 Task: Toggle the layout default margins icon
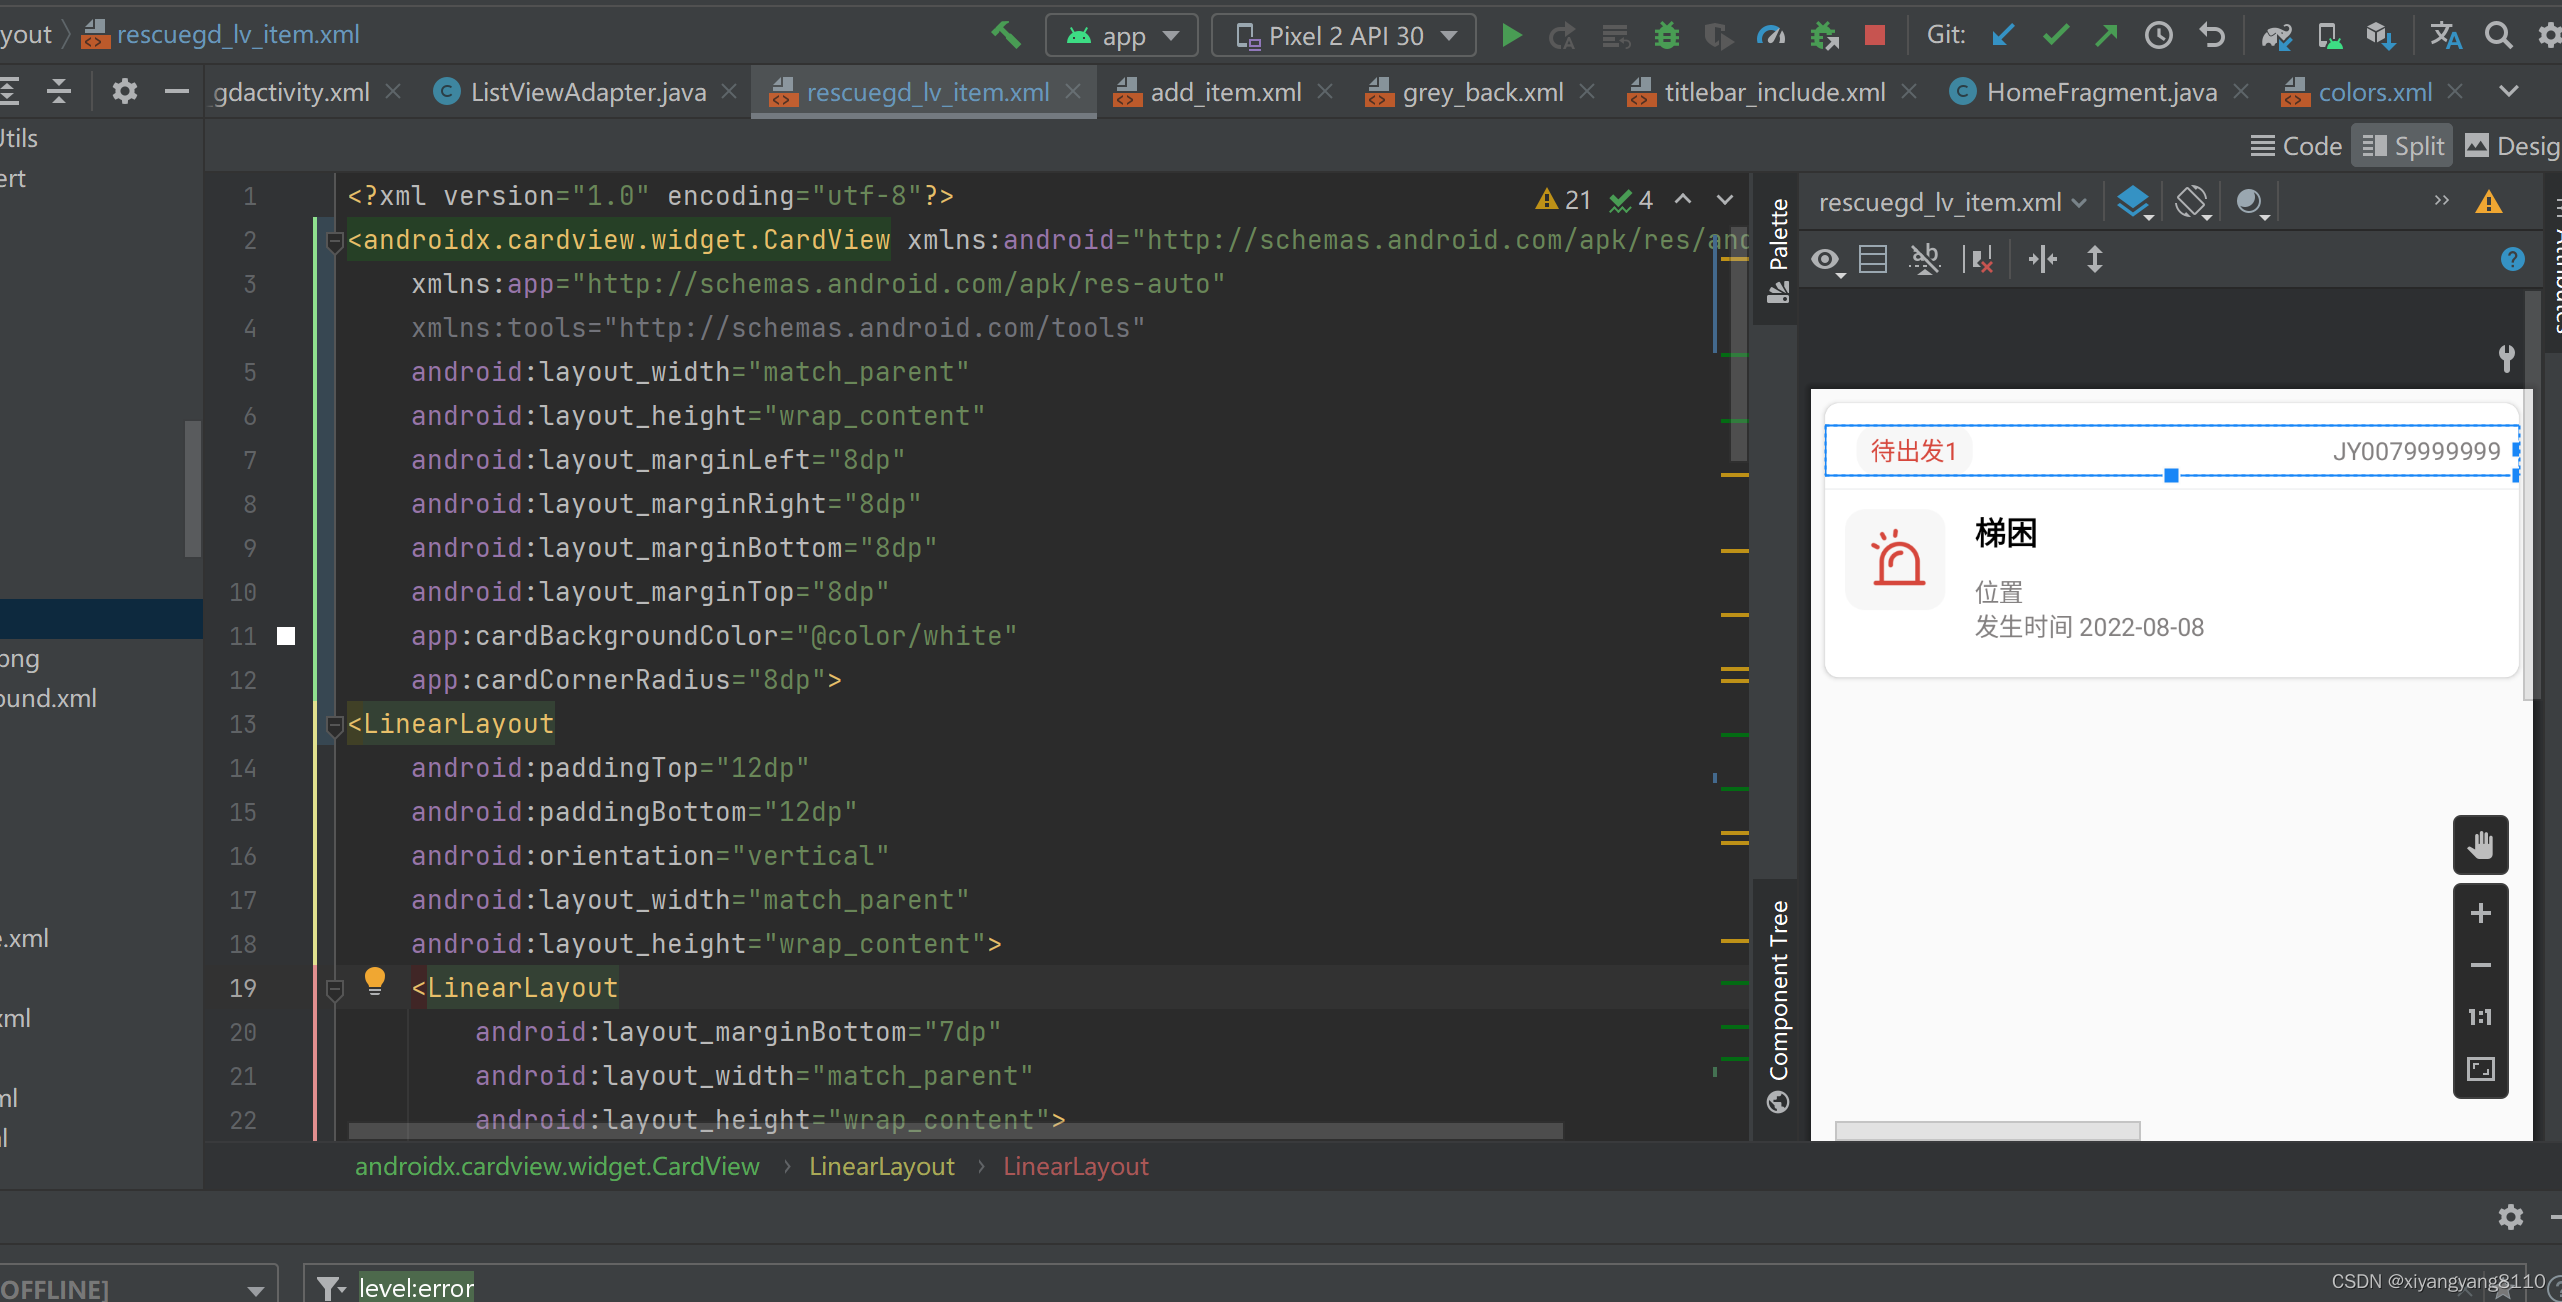(x=1872, y=260)
